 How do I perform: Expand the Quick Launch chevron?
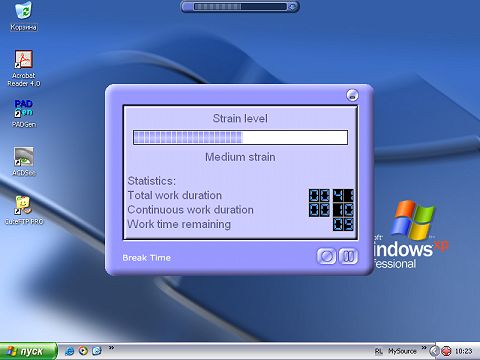pos(111,348)
